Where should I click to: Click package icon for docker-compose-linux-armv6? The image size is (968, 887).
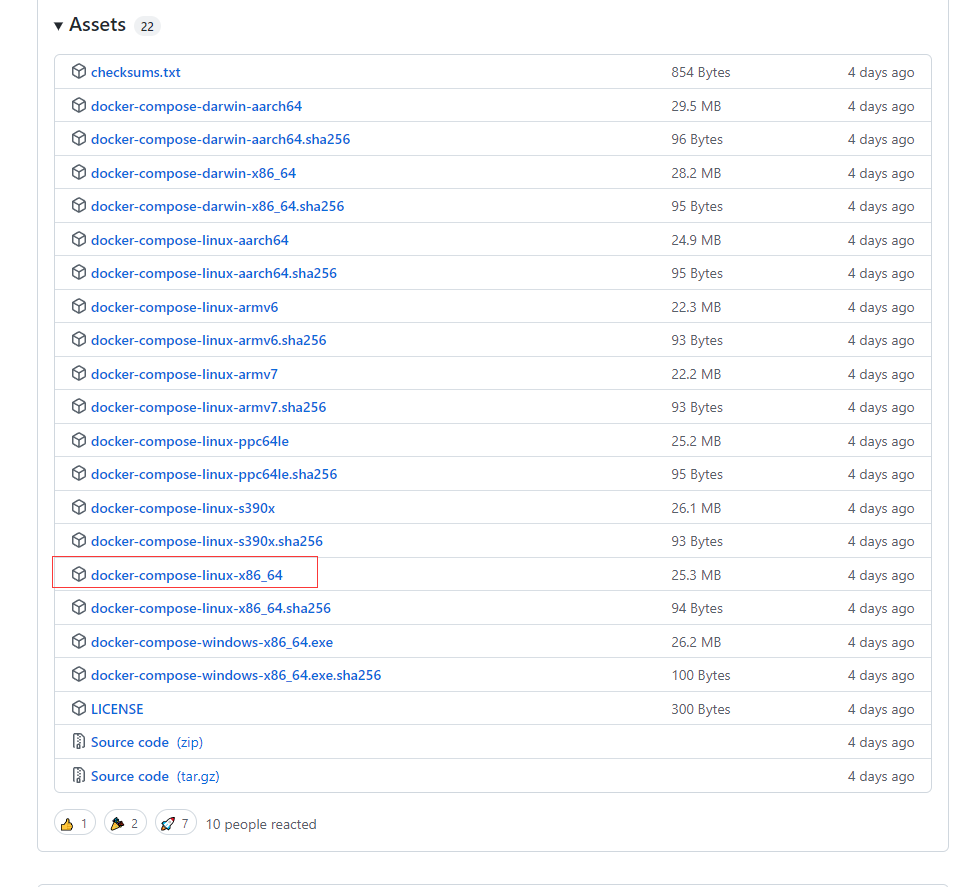[78, 307]
